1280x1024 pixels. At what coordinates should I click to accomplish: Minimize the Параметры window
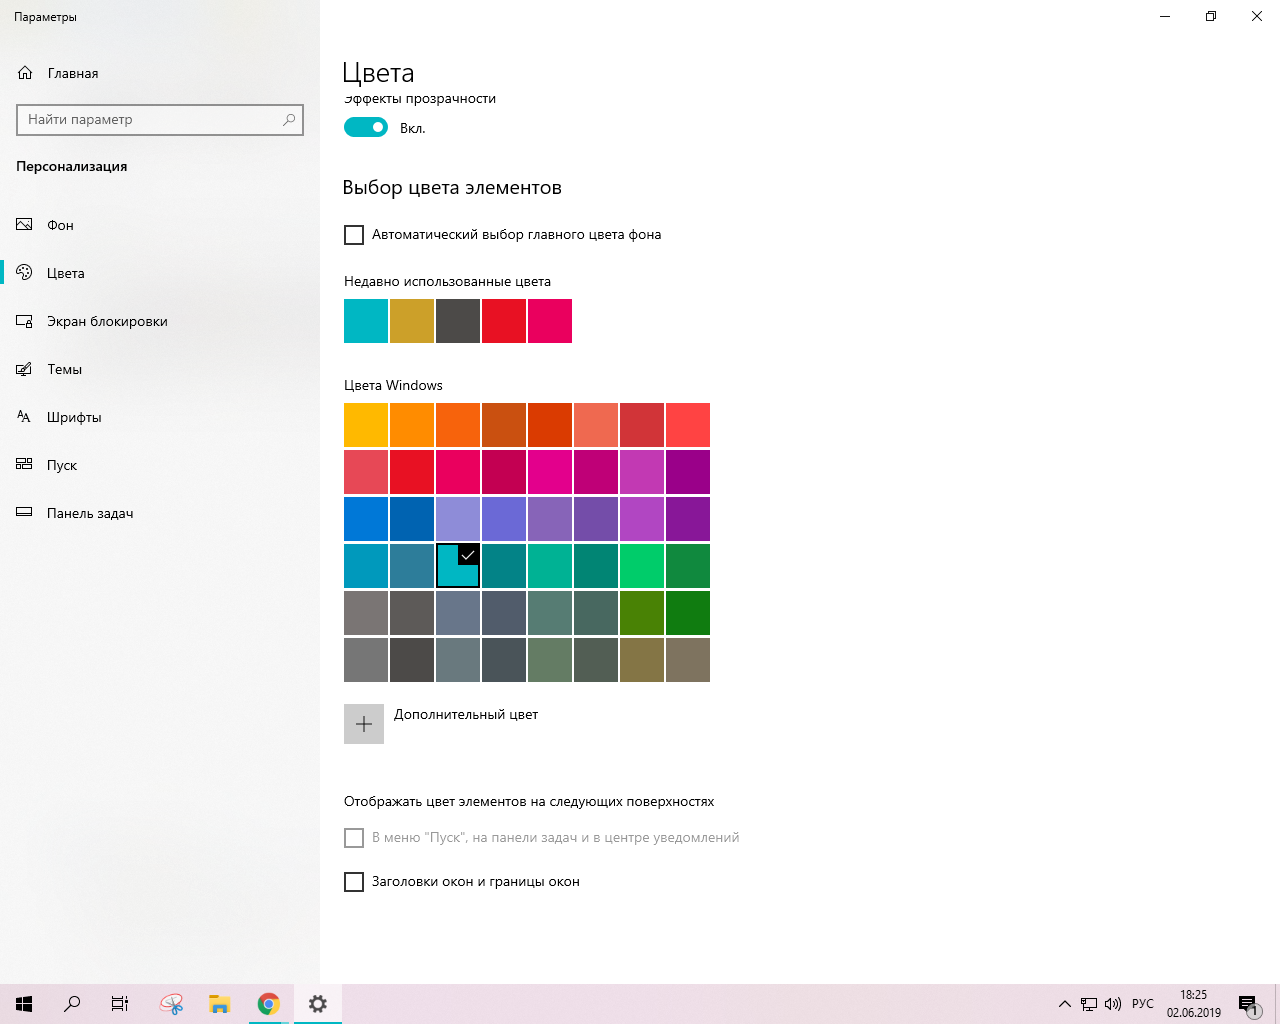coord(1165,16)
